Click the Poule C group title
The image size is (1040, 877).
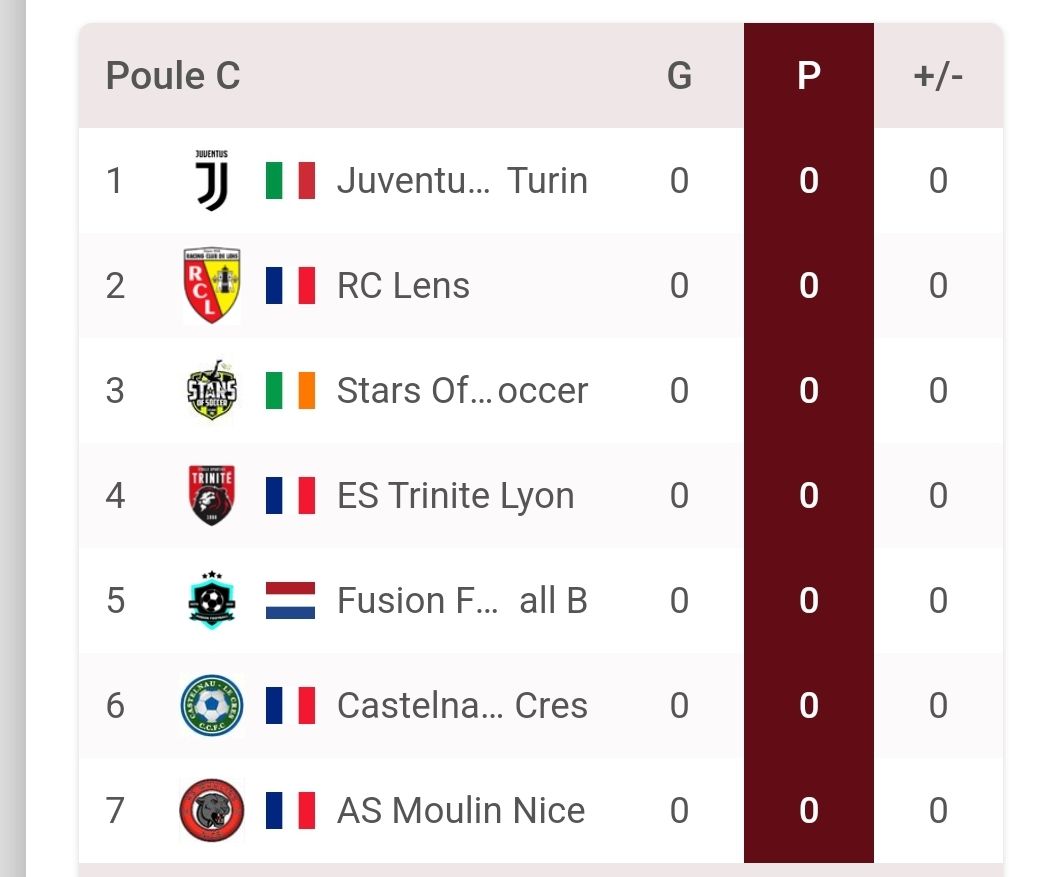pyautogui.click(x=173, y=76)
